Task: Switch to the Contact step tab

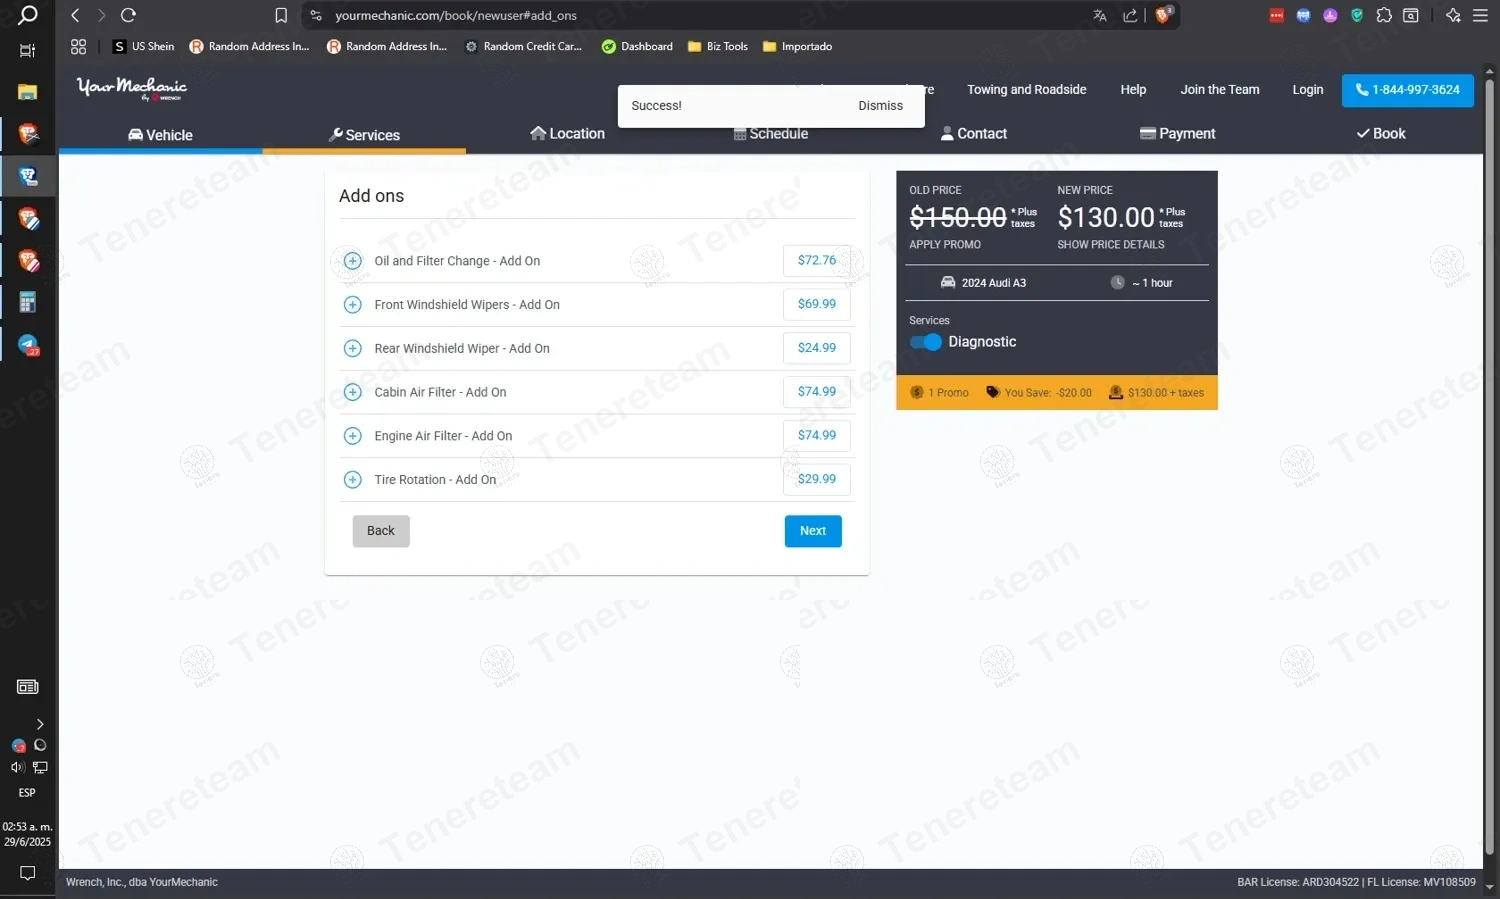Action: click(974, 134)
